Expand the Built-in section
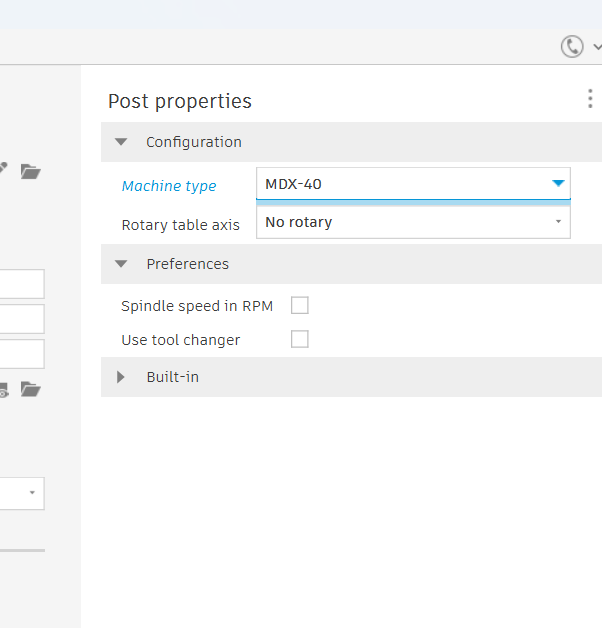This screenshot has height=628, width=602. point(121,377)
